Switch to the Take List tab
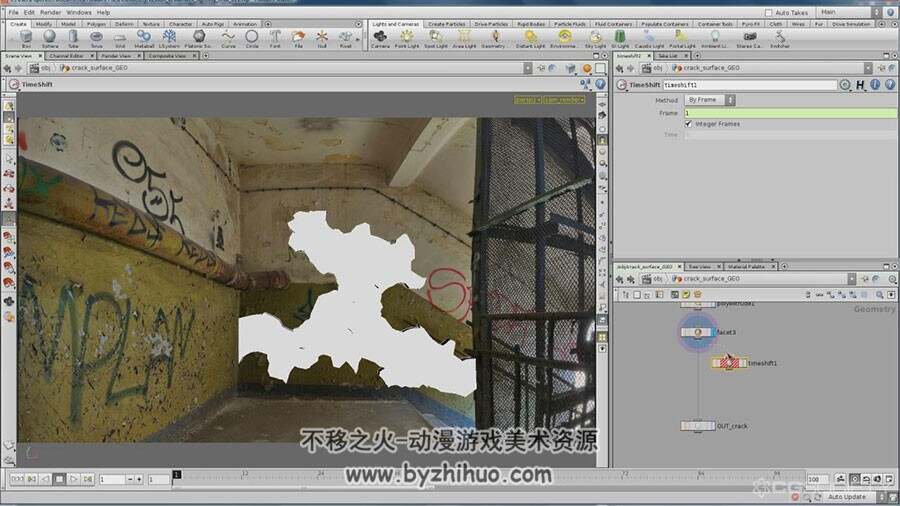 click(x=668, y=56)
